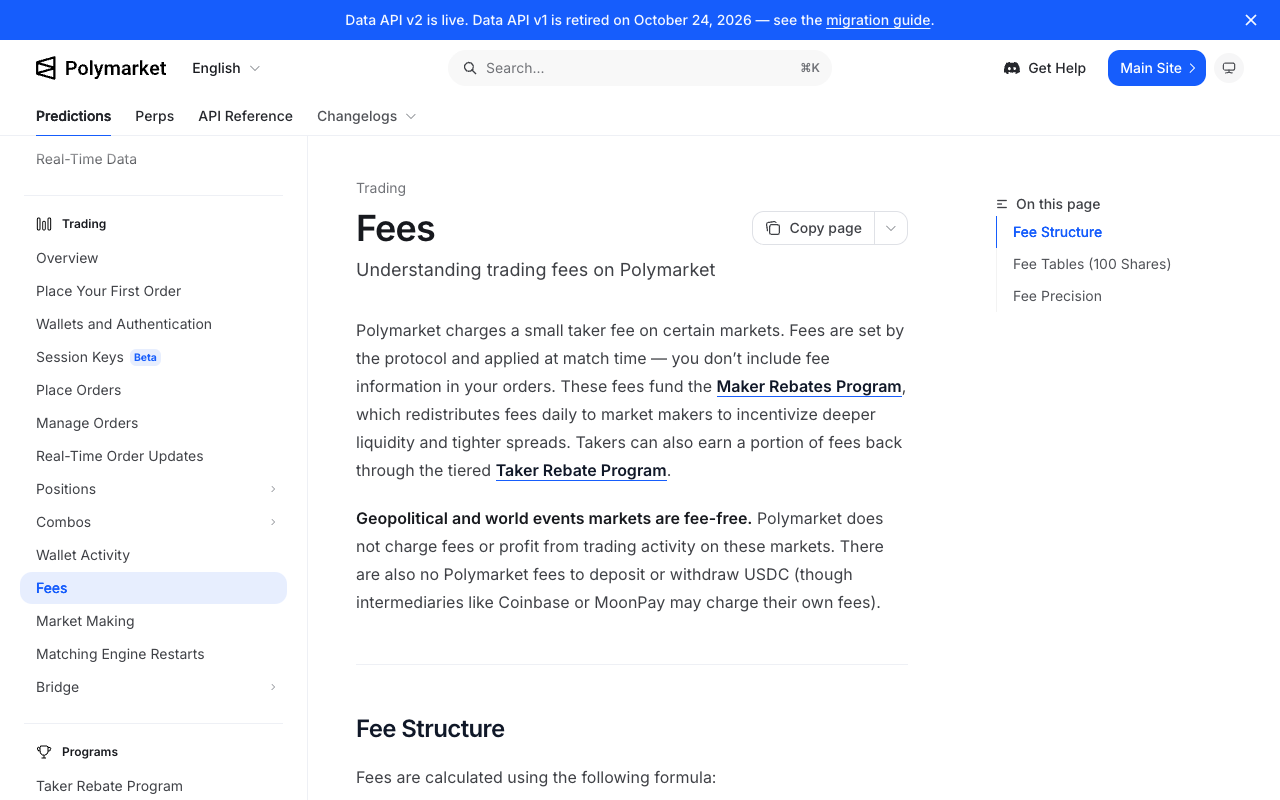
Task: Select the Fees sidebar item
Action: [x=153, y=588]
